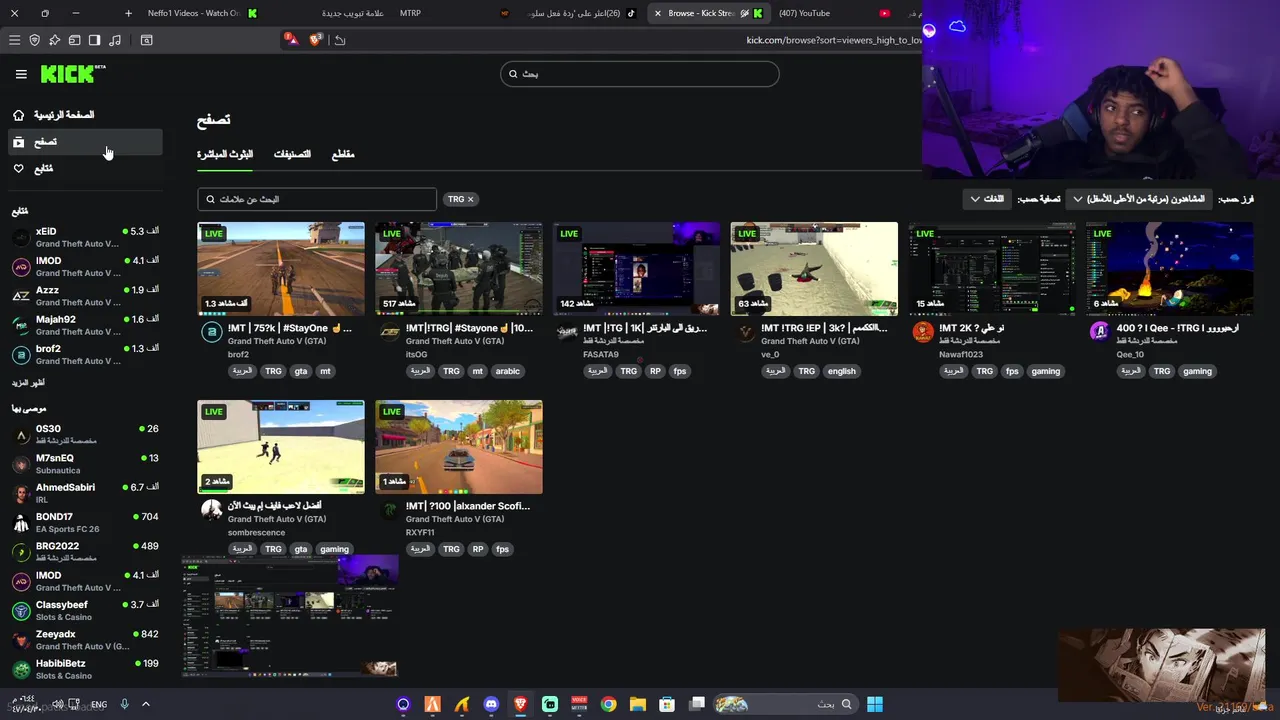
Task: Open the languages filter dropdown
Action: pyautogui.click(x=986, y=199)
